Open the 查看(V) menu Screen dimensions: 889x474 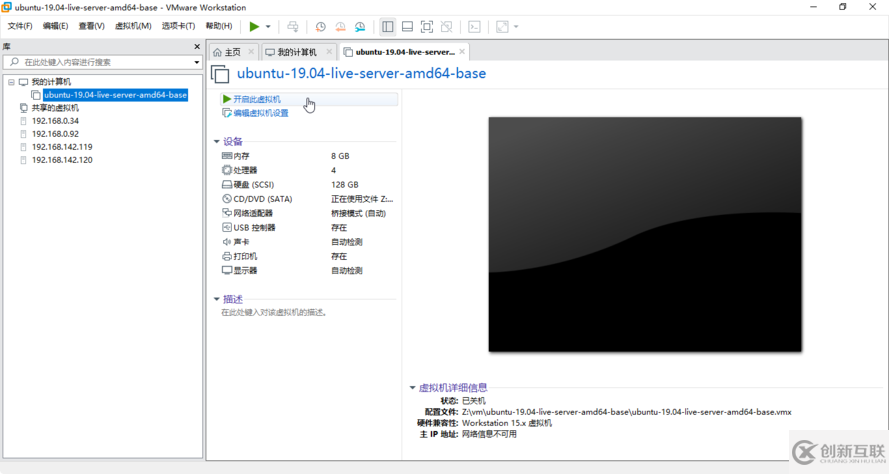click(x=91, y=26)
